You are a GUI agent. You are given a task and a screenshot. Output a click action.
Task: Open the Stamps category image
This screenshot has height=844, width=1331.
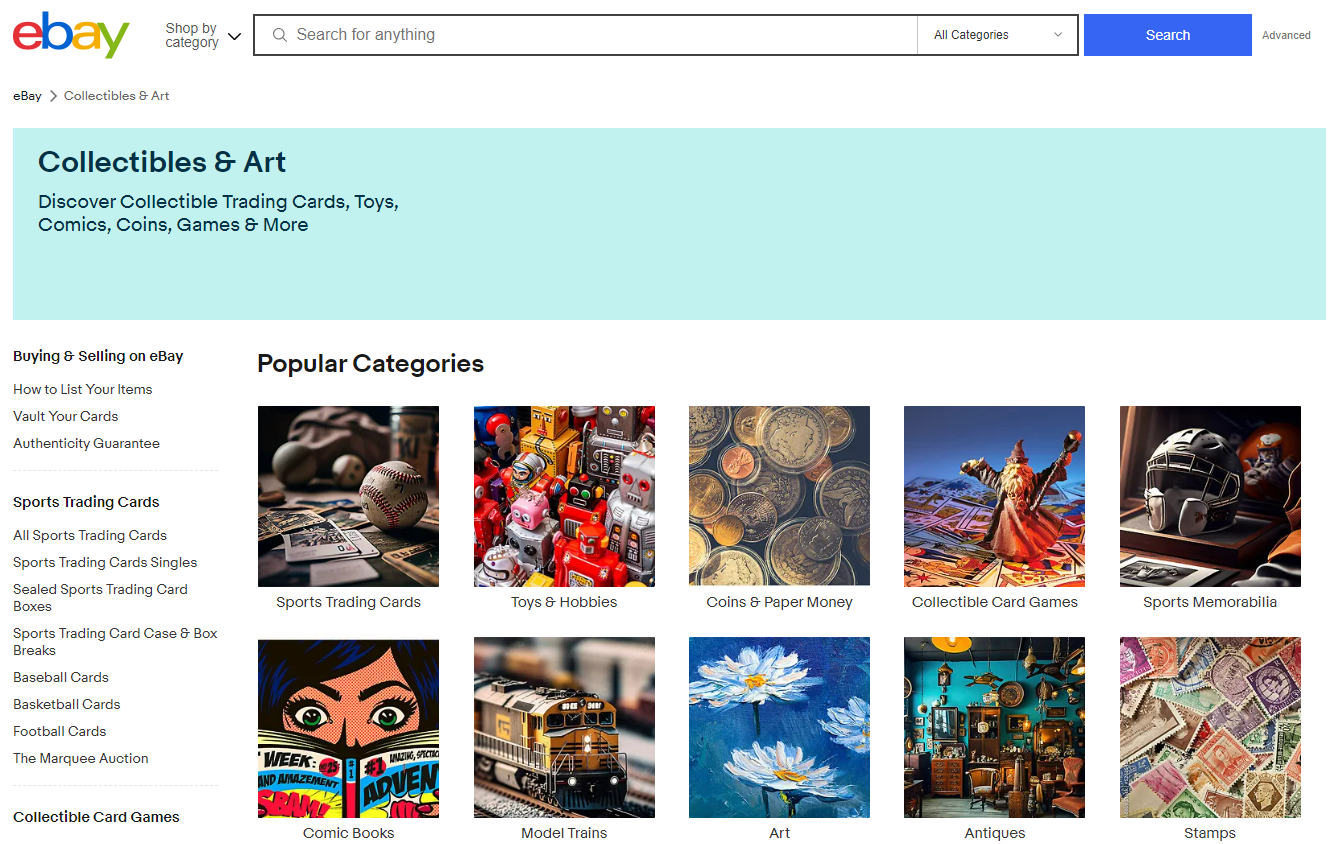[x=1210, y=727]
